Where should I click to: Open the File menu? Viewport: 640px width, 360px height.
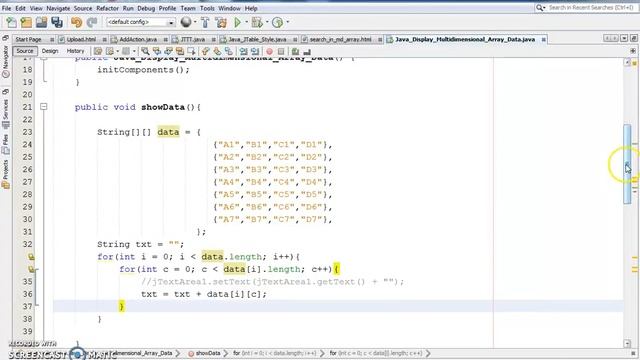click(7, 8)
